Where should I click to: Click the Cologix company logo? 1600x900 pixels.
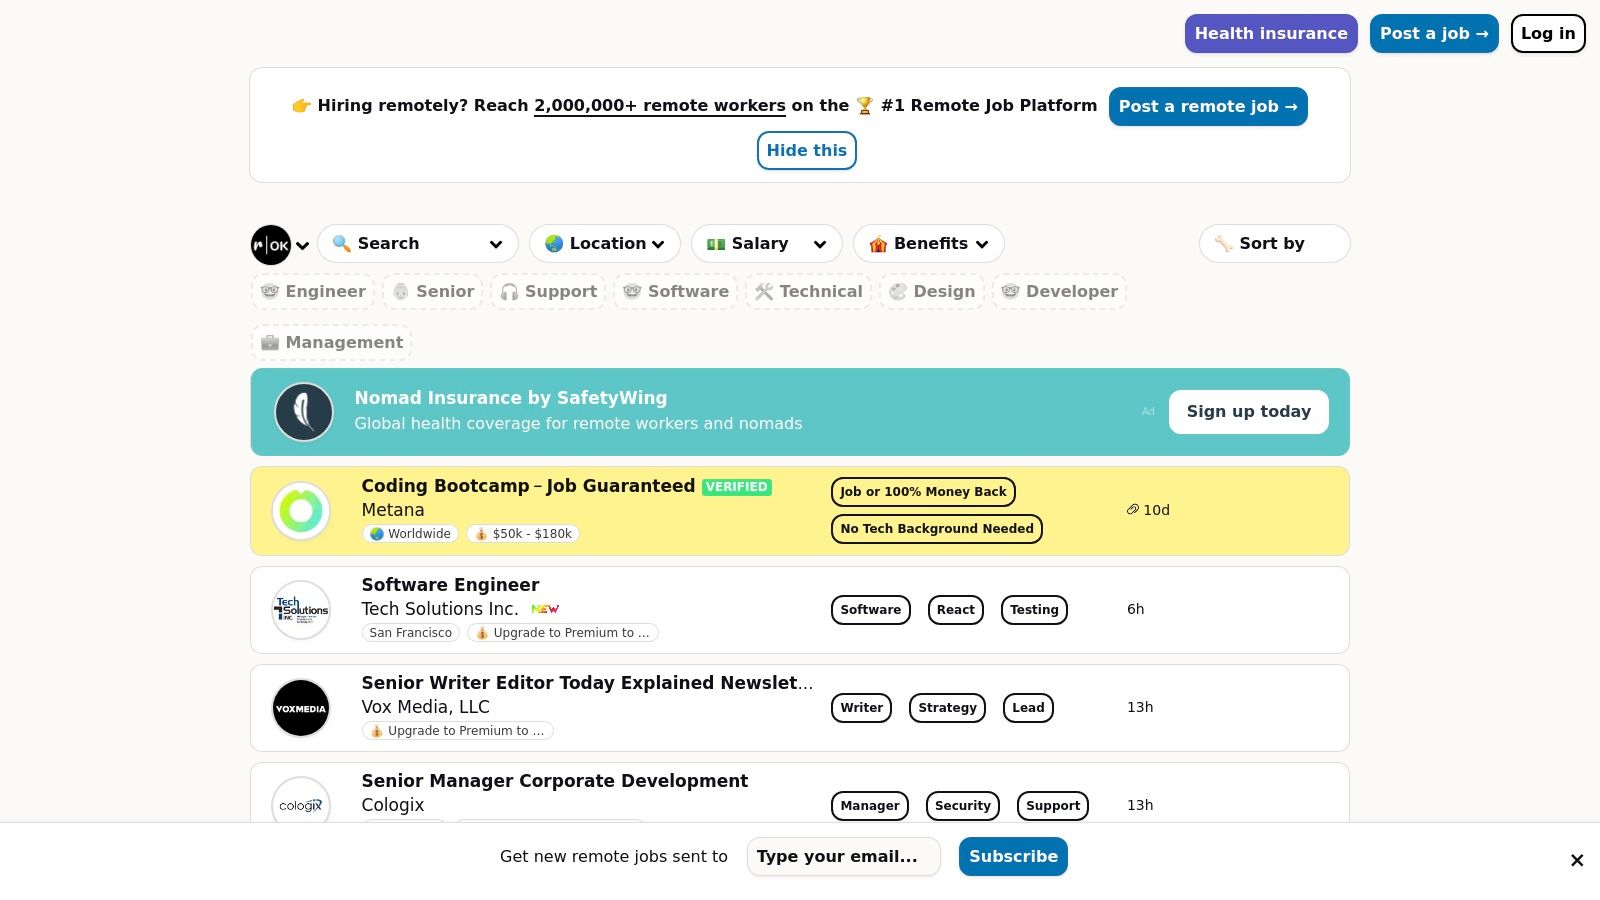[x=301, y=804]
